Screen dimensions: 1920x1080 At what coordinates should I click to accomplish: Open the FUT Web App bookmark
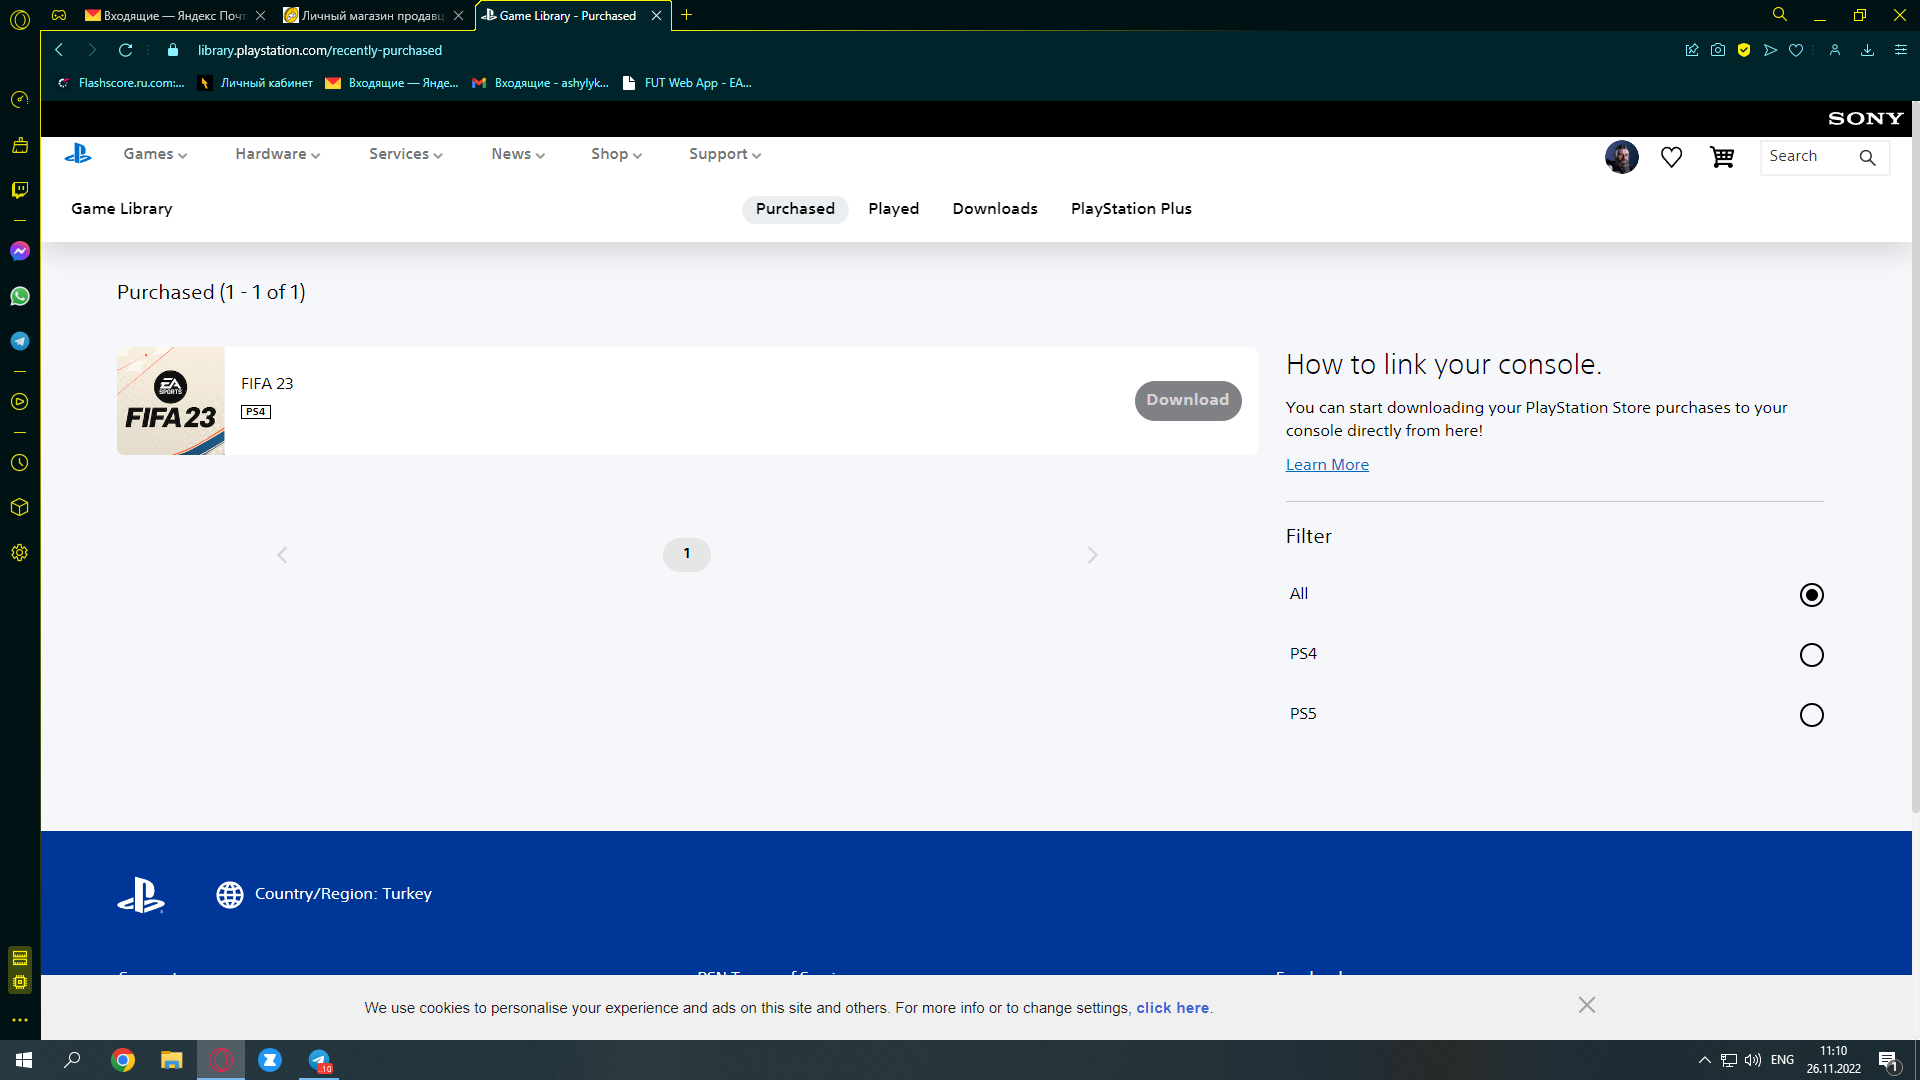(x=687, y=83)
